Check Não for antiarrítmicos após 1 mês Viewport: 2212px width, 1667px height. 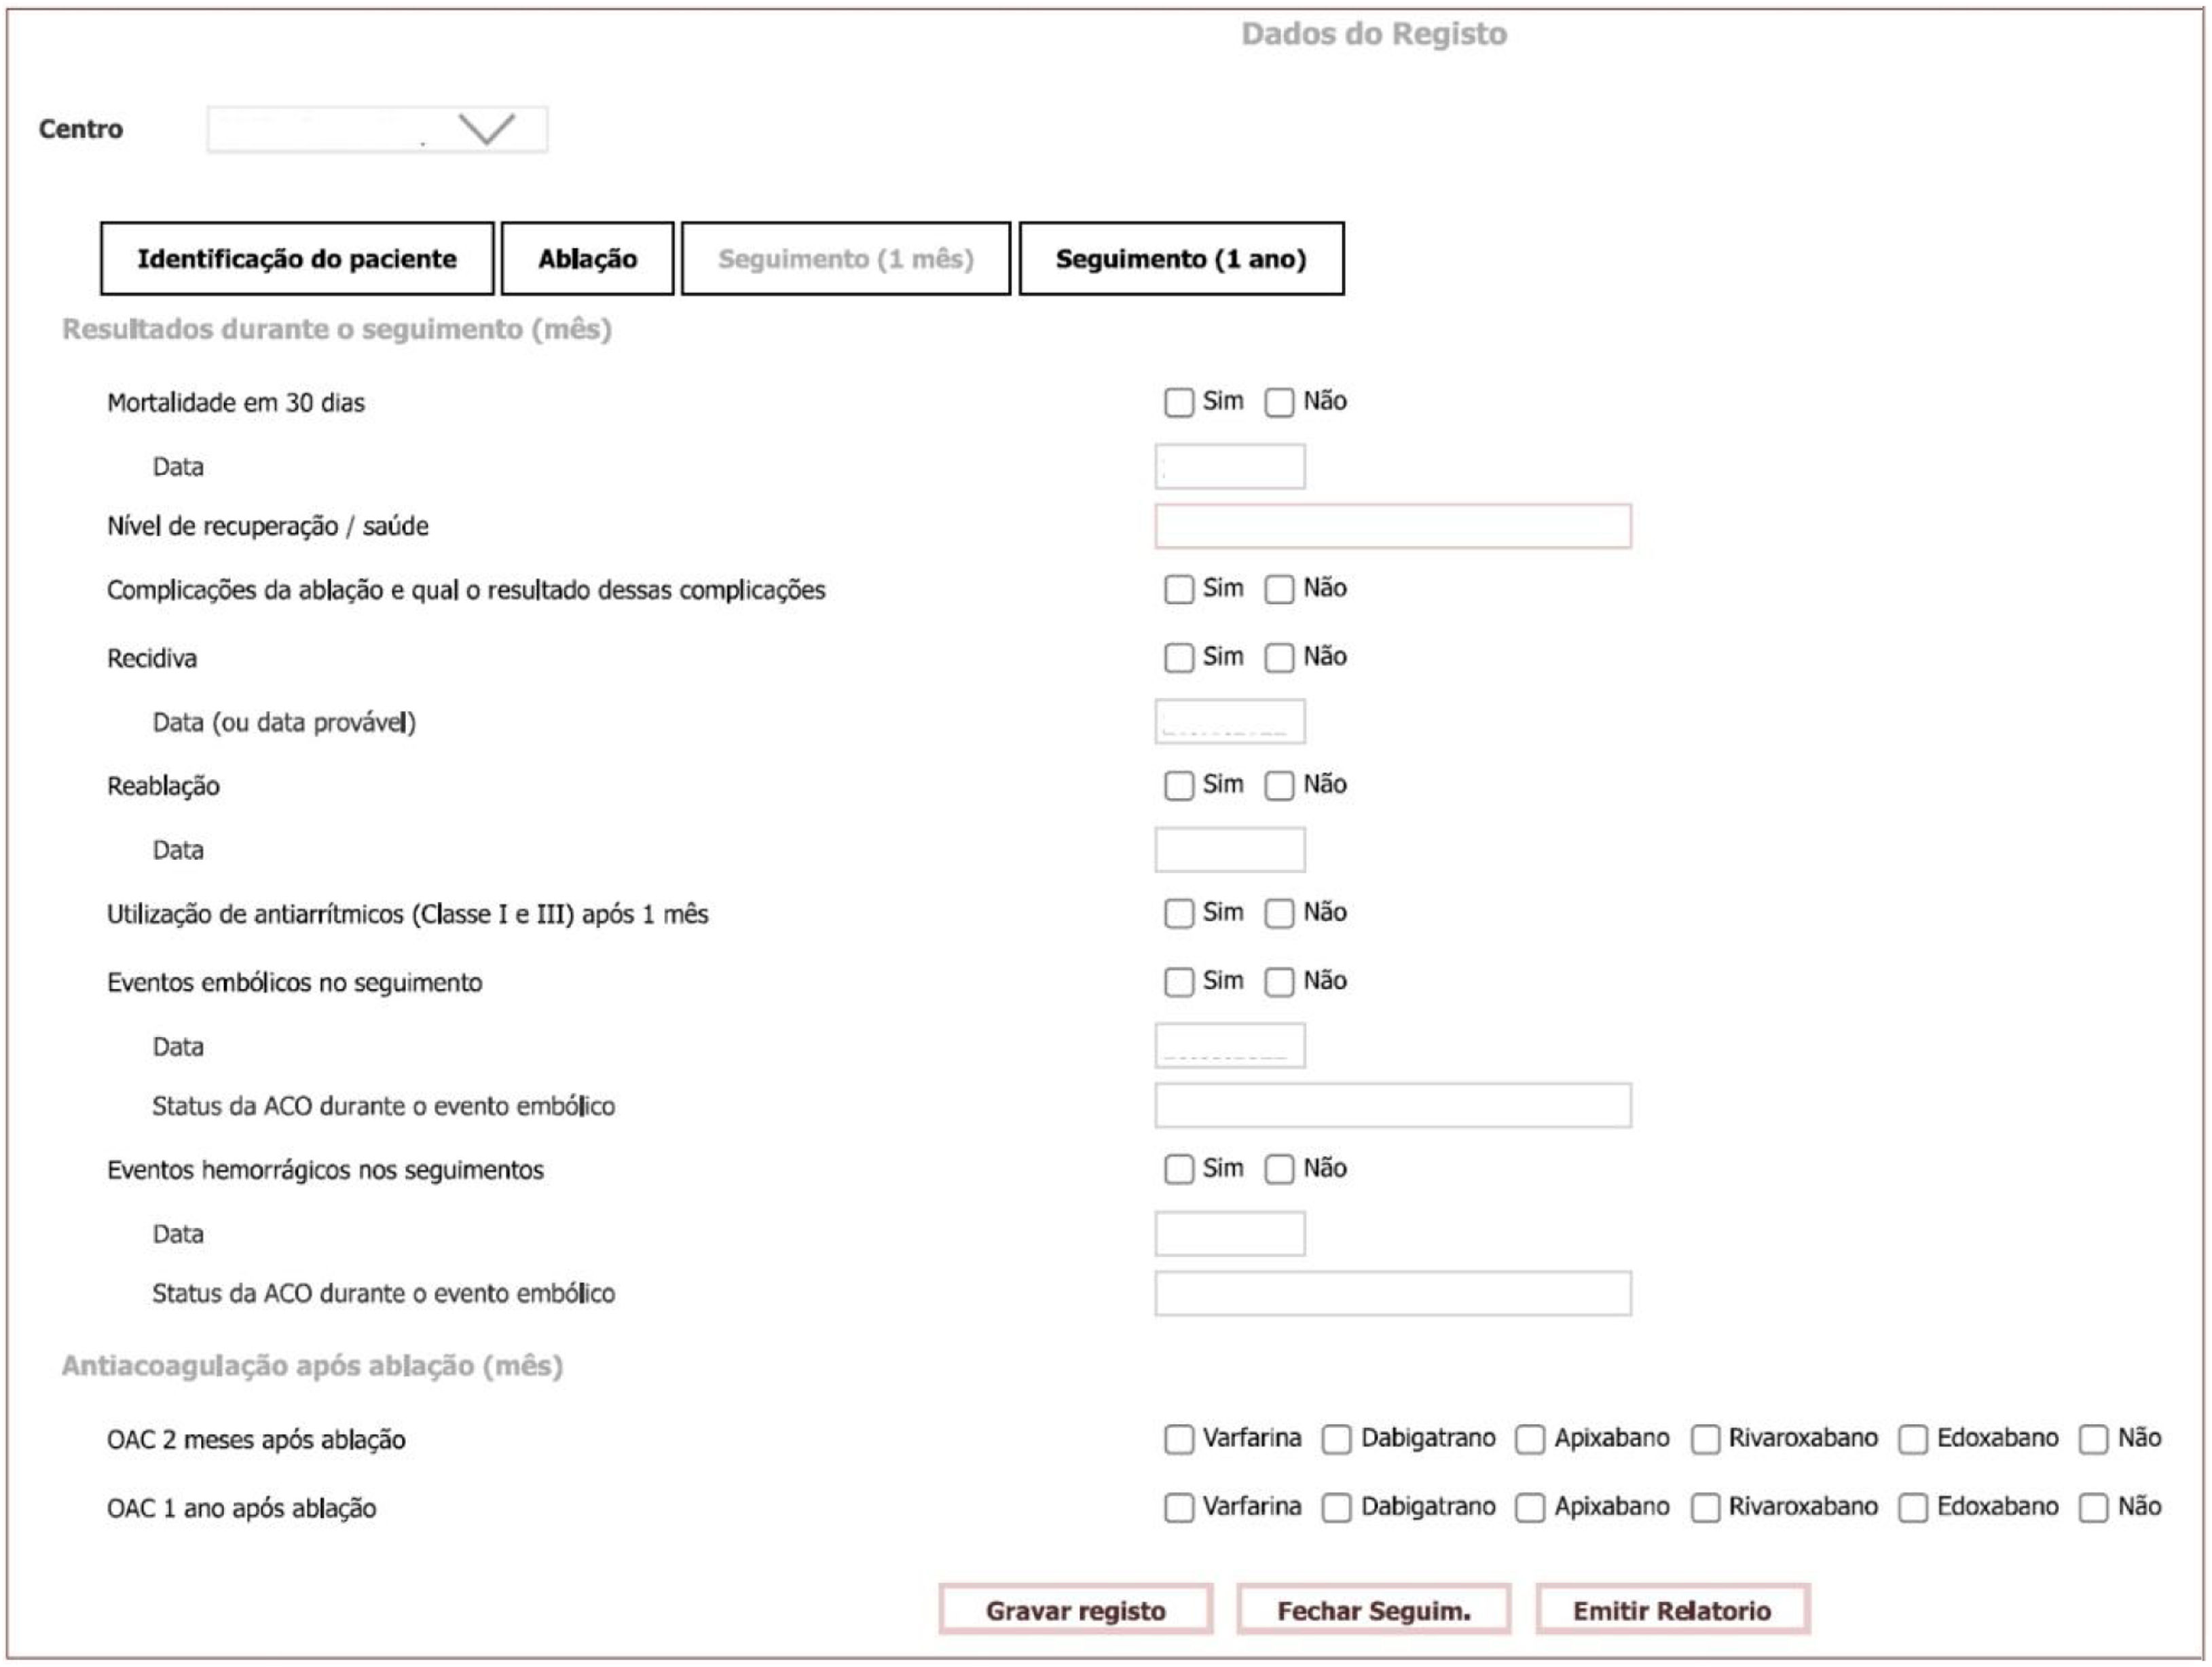[1279, 914]
